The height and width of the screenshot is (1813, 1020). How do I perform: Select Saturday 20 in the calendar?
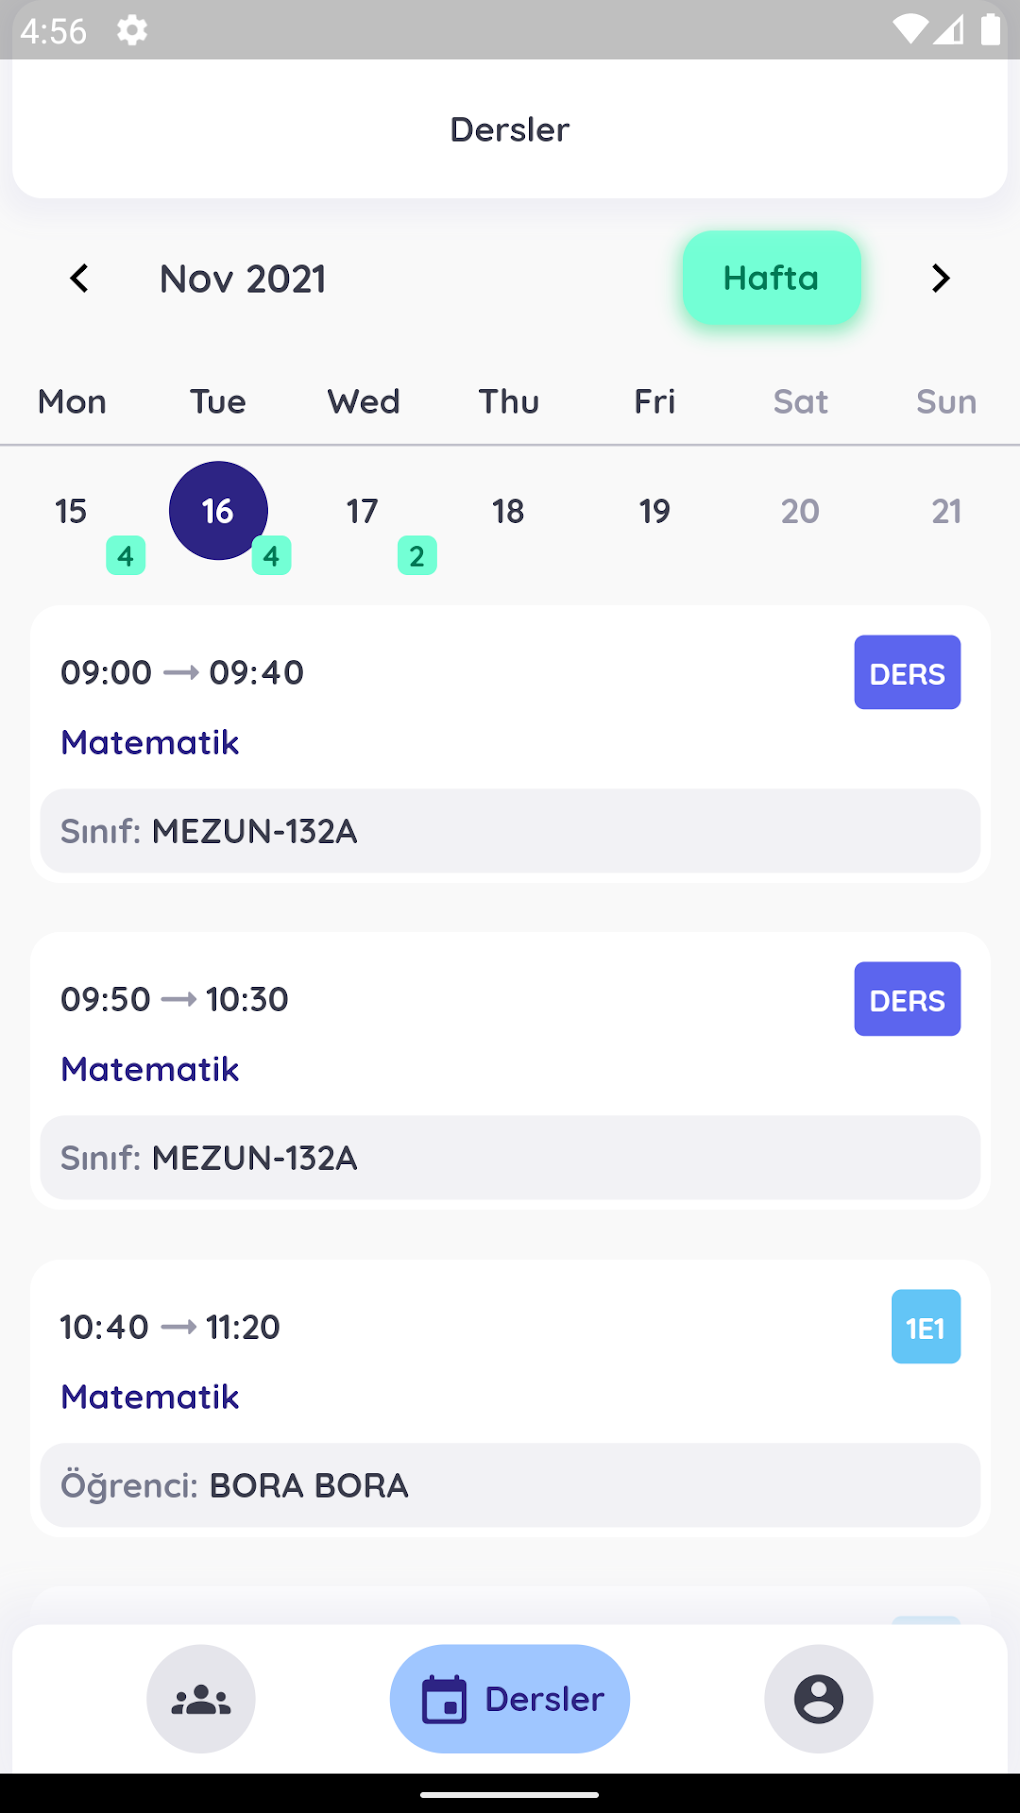[800, 512]
